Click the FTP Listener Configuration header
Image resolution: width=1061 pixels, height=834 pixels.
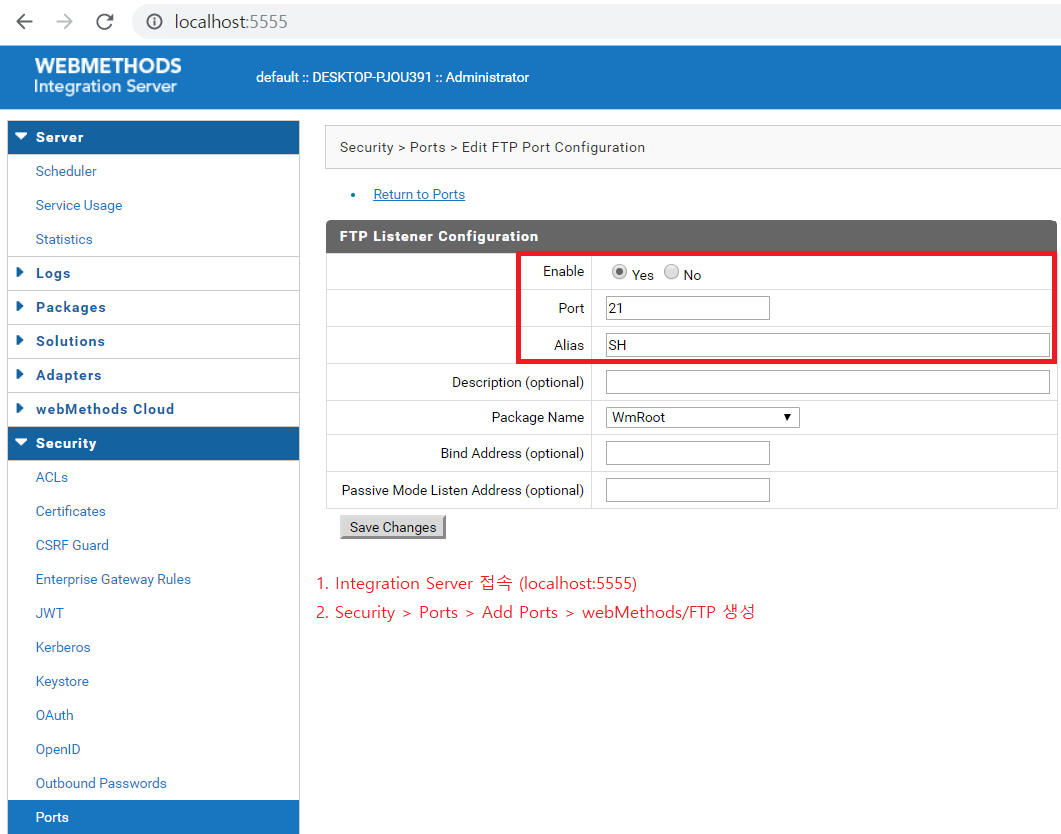pos(691,236)
